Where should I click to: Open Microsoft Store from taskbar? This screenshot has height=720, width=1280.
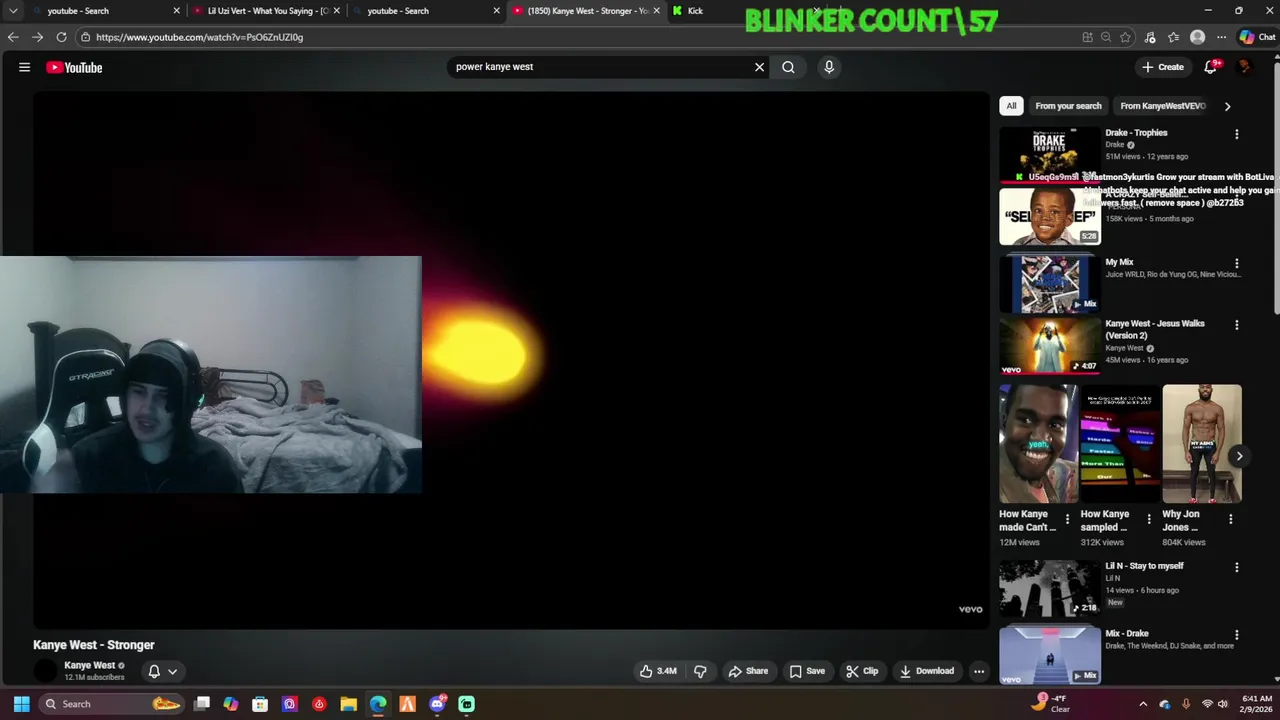[260, 704]
